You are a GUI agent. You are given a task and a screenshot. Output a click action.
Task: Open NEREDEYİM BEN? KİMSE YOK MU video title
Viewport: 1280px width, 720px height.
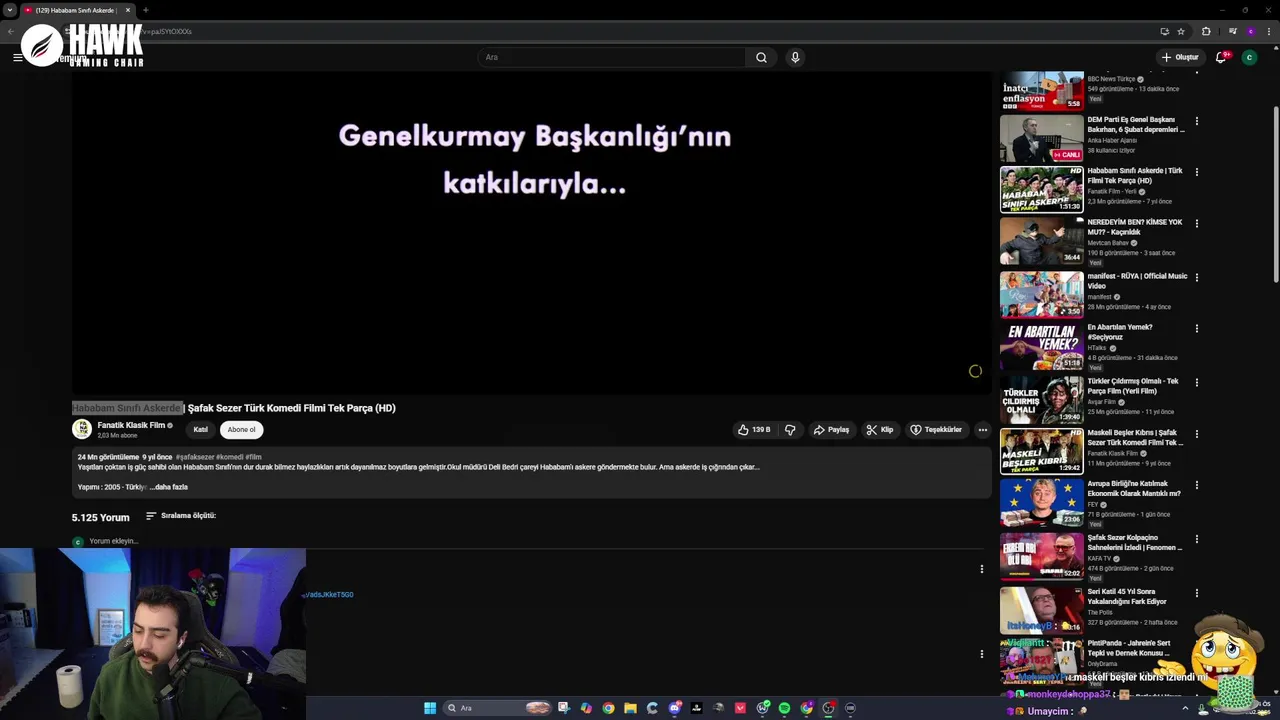click(1135, 227)
